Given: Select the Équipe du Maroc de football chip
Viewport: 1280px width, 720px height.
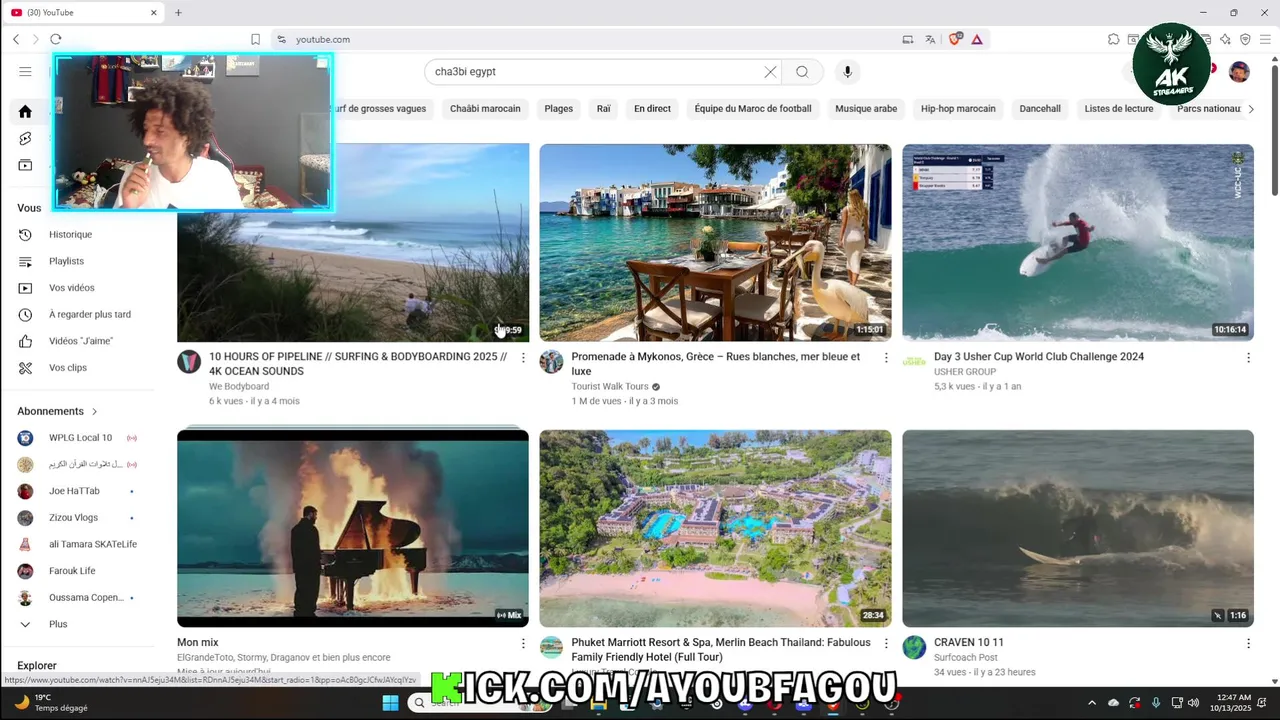Looking at the screenshot, I should pos(753,108).
